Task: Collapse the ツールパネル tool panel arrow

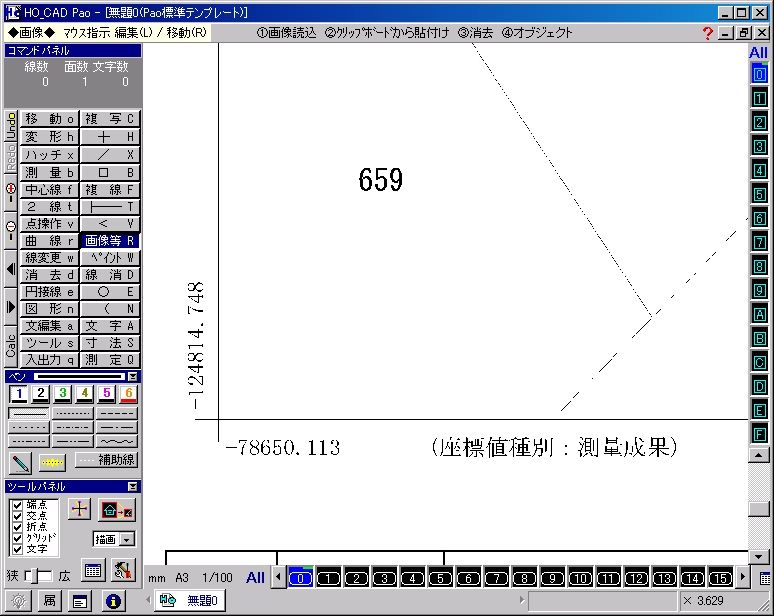Action: point(132,487)
